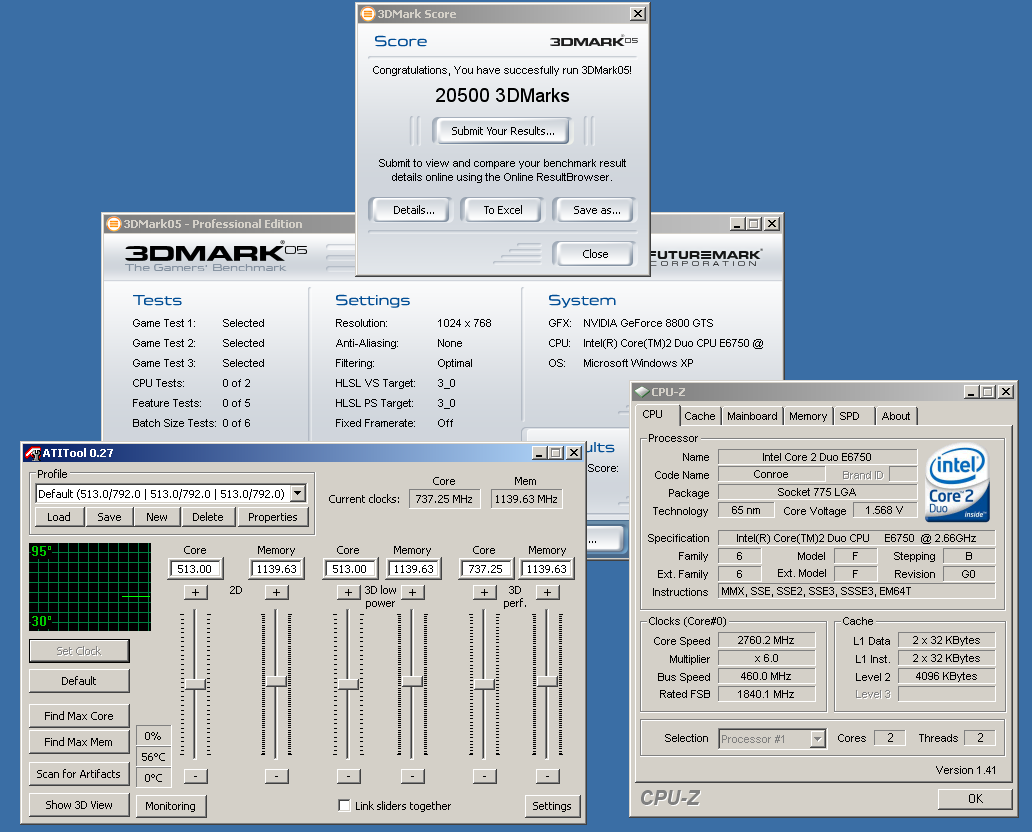This screenshot has width=1032, height=832.
Task: Click the Default button in ATITool
Action: (79, 681)
